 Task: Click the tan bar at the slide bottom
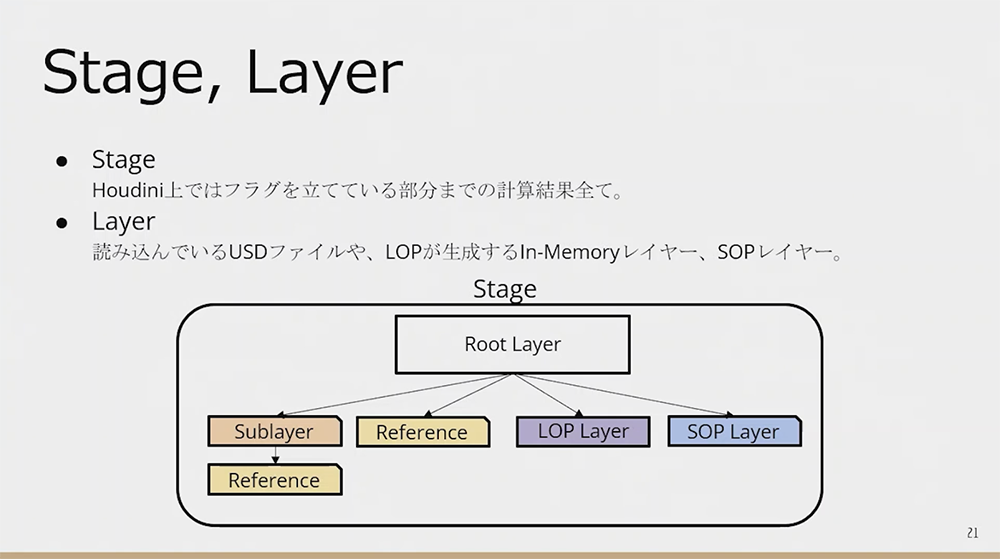500,555
